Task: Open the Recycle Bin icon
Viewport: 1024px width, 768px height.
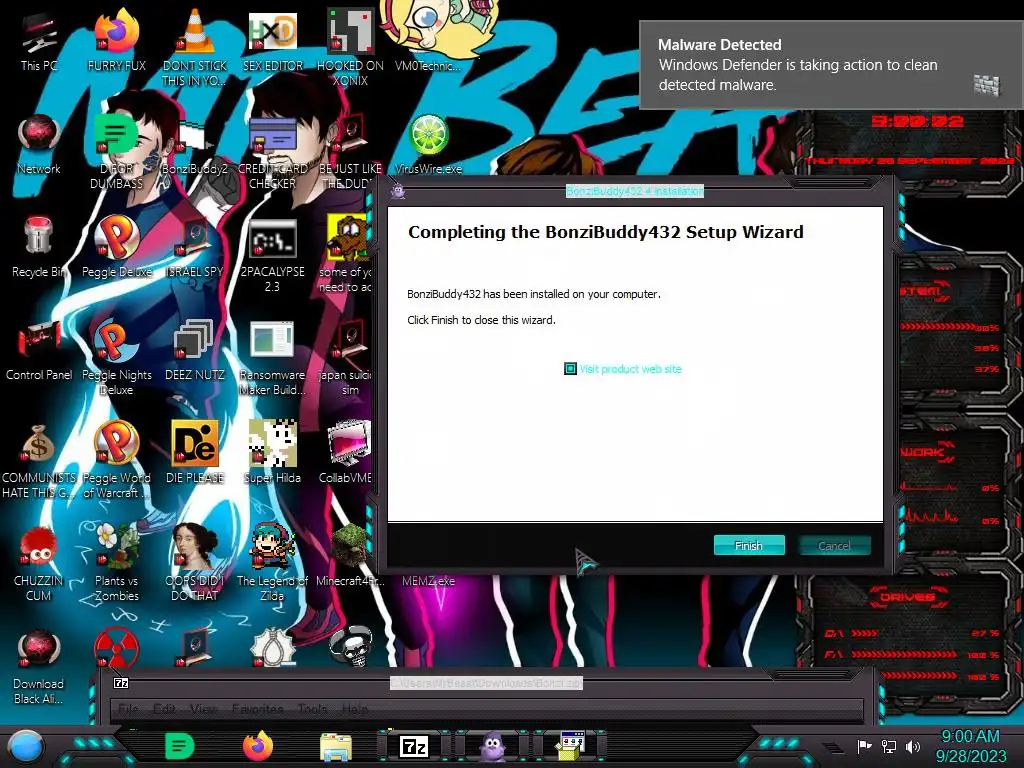Action: tap(39, 247)
